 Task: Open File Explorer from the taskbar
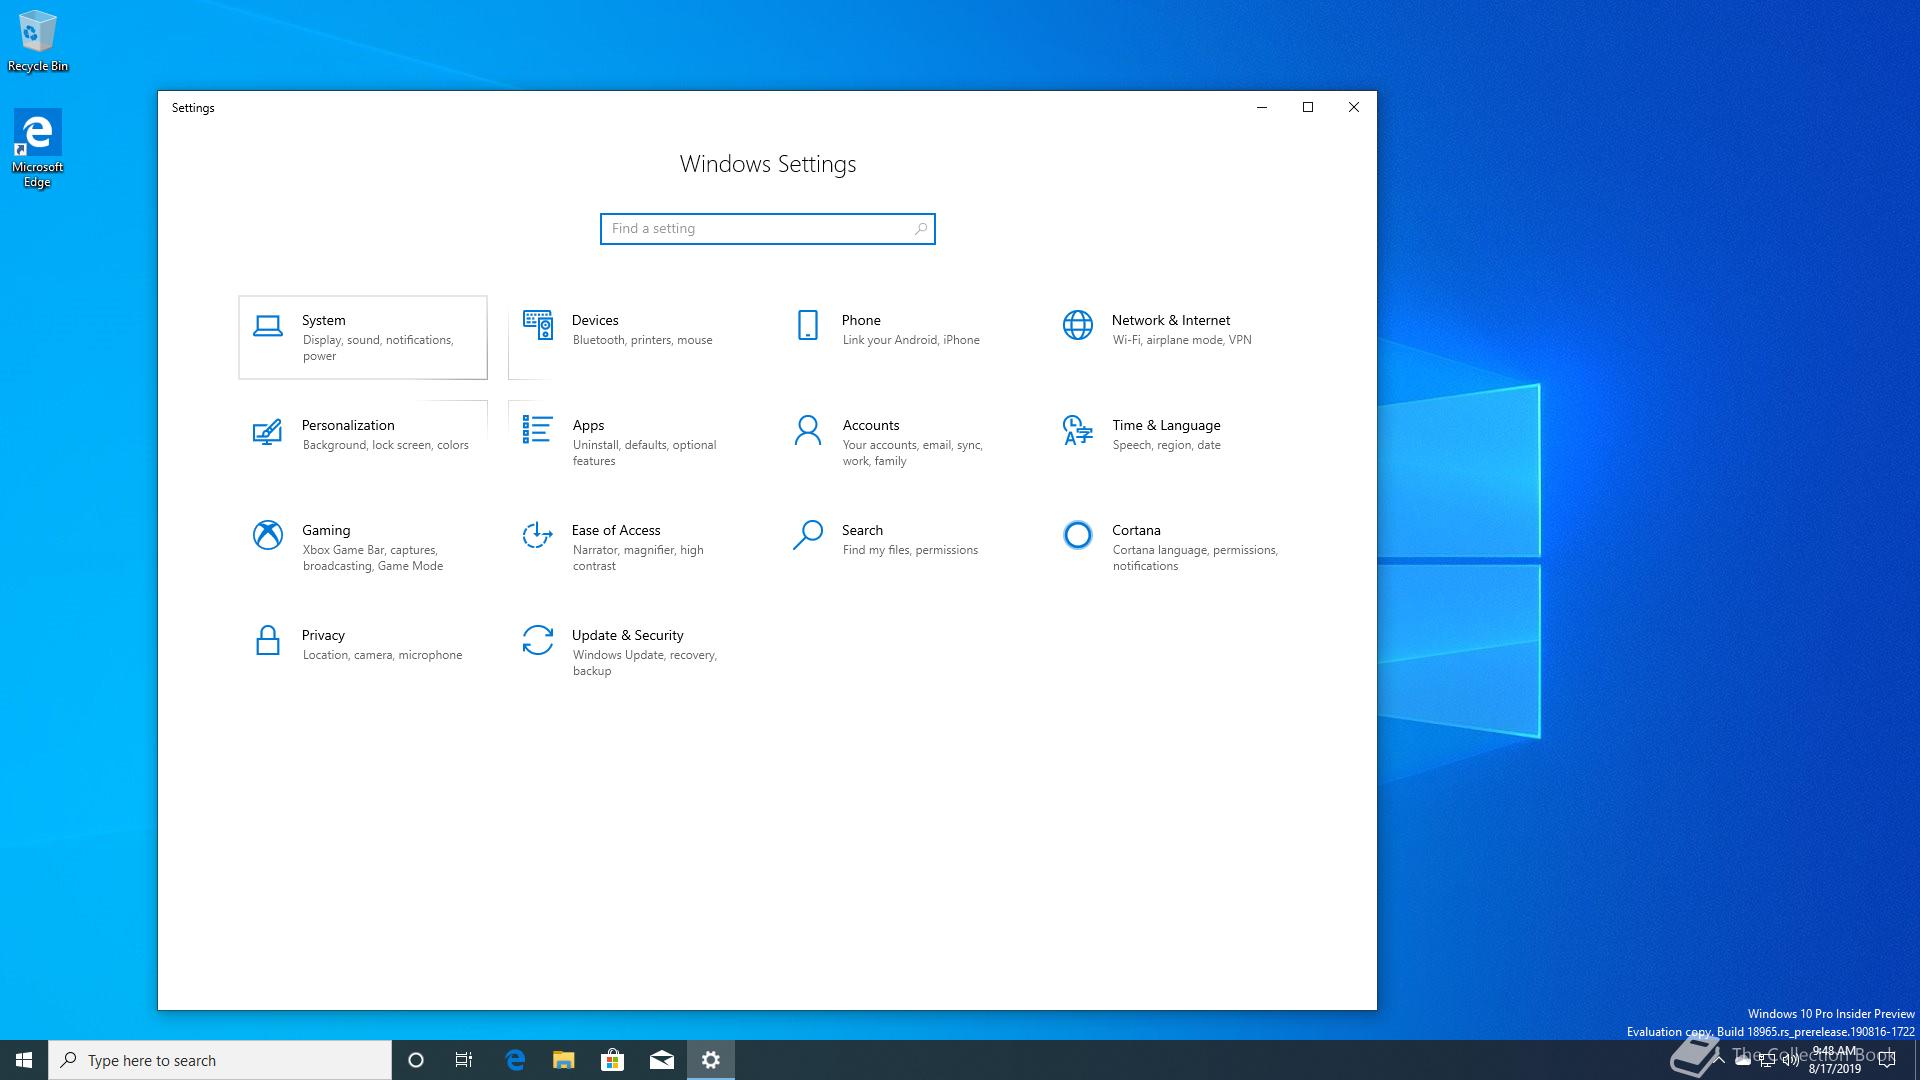[564, 1060]
